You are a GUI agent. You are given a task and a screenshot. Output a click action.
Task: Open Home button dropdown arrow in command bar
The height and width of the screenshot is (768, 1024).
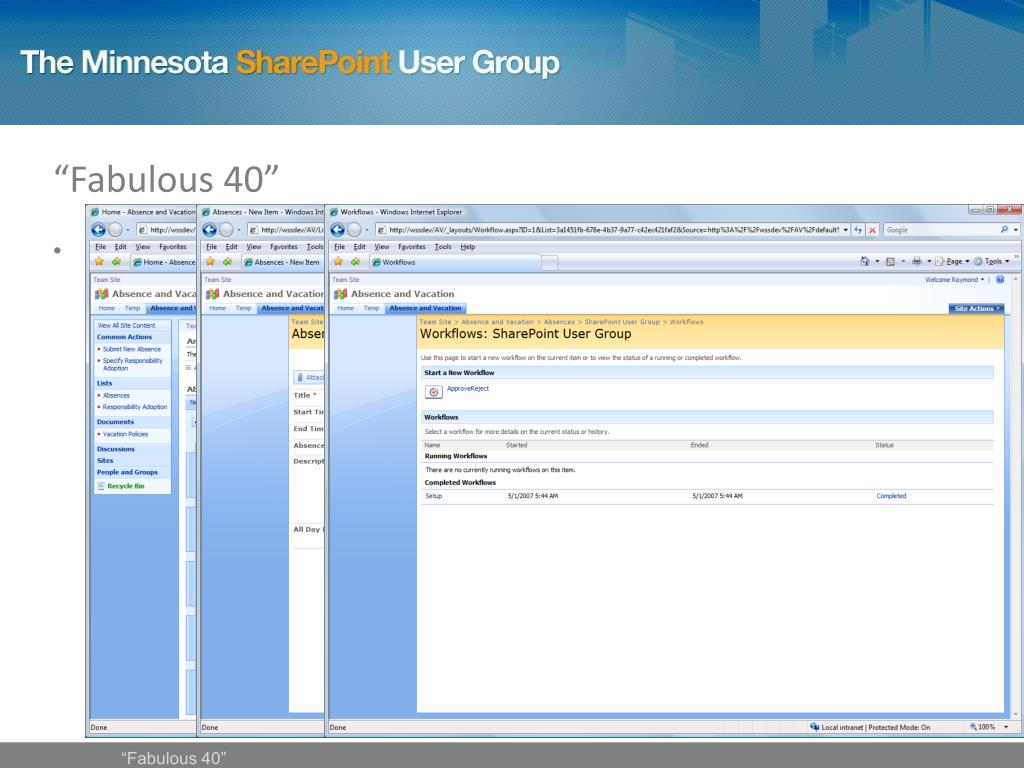(877, 261)
